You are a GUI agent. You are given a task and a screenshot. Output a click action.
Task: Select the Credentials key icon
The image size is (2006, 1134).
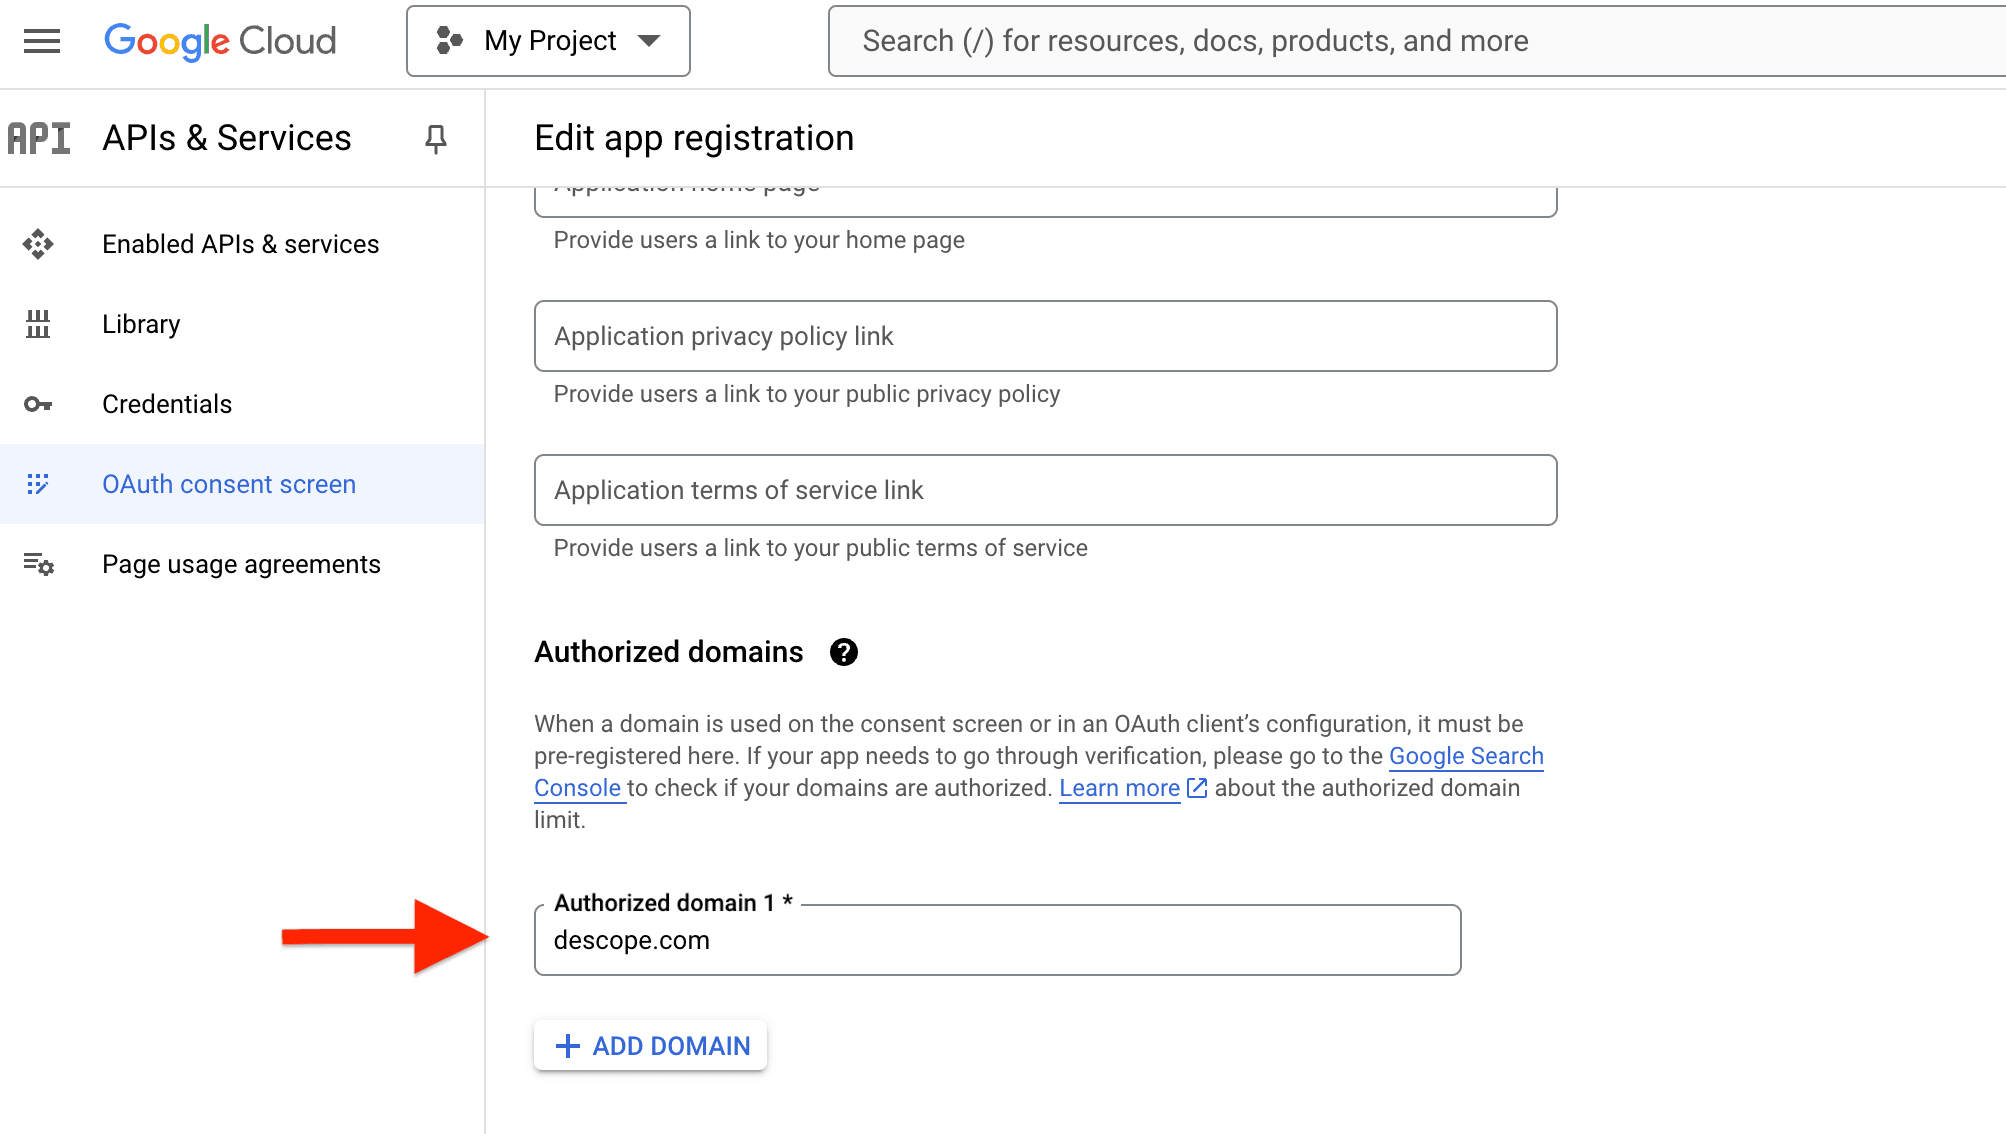38,403
